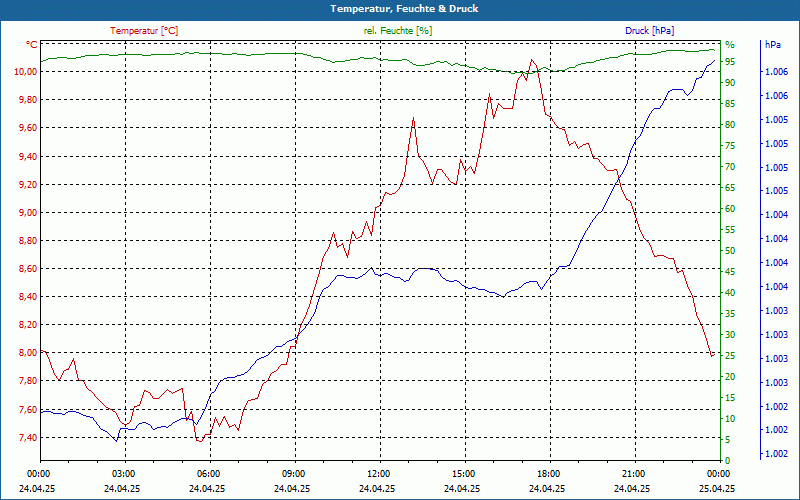
Task: Click the "21:00" time axis label
Action: point(633,474)
